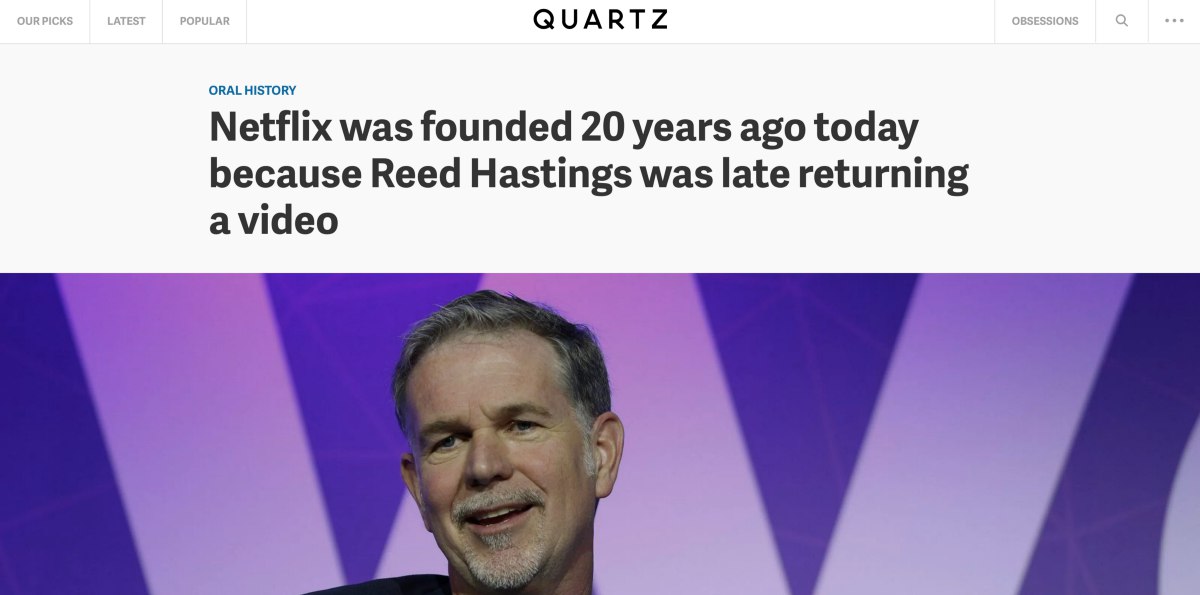
Task: Open the search magnifier icon
Action: click(x=1121, y=21)
